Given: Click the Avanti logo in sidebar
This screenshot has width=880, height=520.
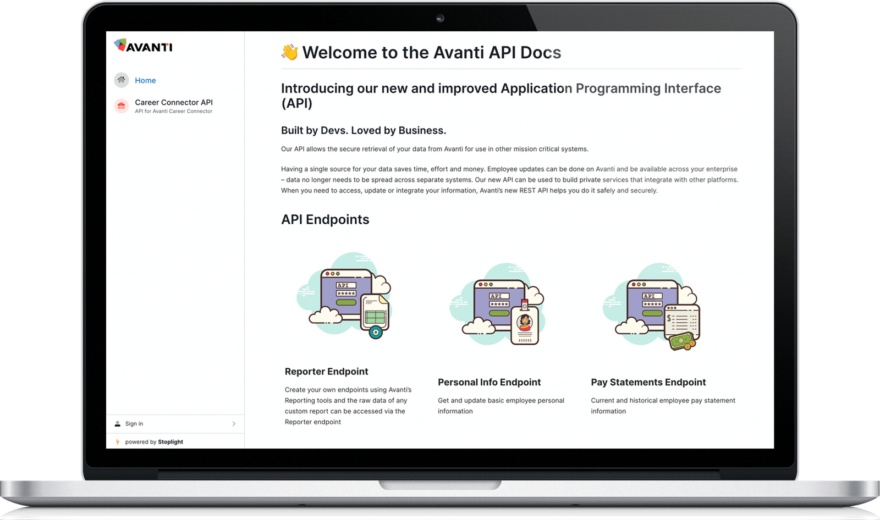Looking at the screenshot, I should pos(143,46).
